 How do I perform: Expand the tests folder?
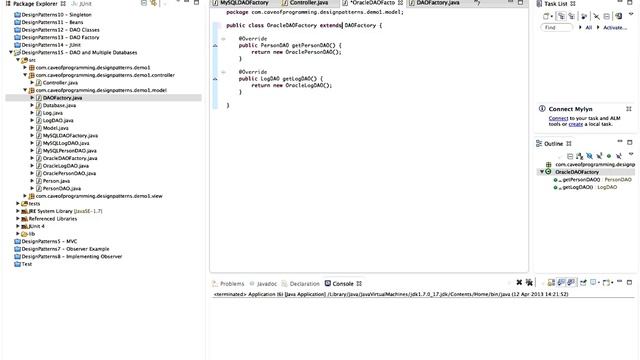coord(18,204)
